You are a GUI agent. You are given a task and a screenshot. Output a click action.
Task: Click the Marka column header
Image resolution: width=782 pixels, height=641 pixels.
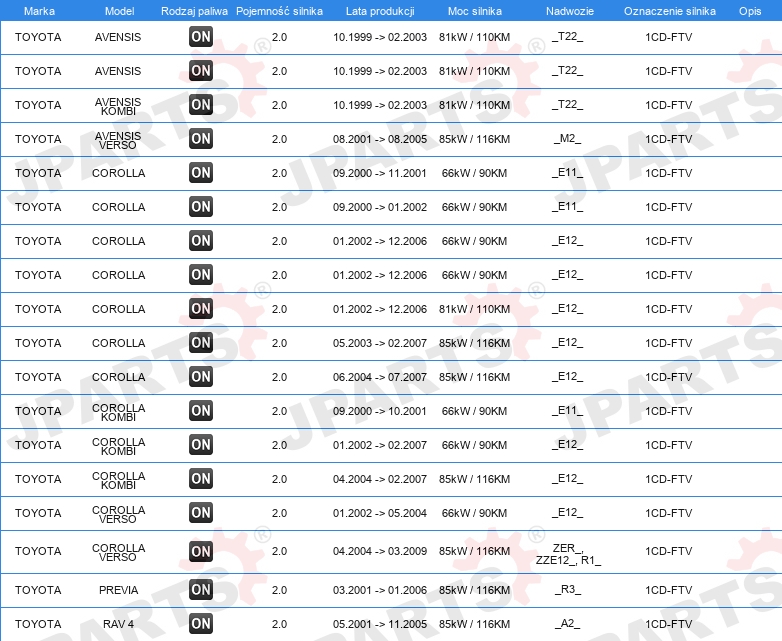coord(39,11)
